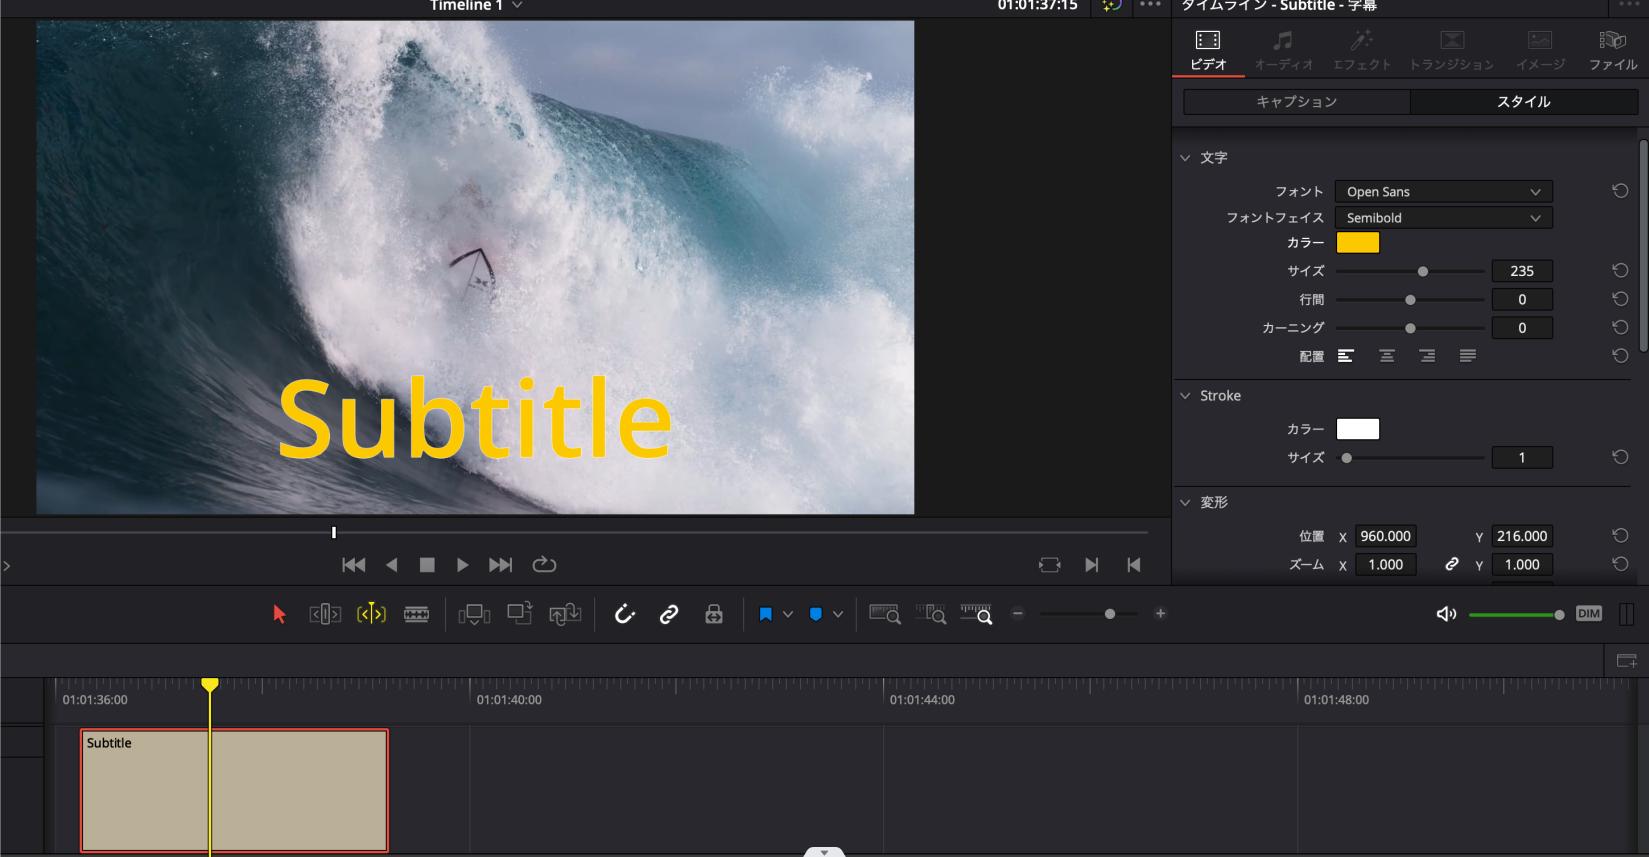Go to last frame of timeline
Viewport: 1649px width, 857px height.
[x=500, y=565]
